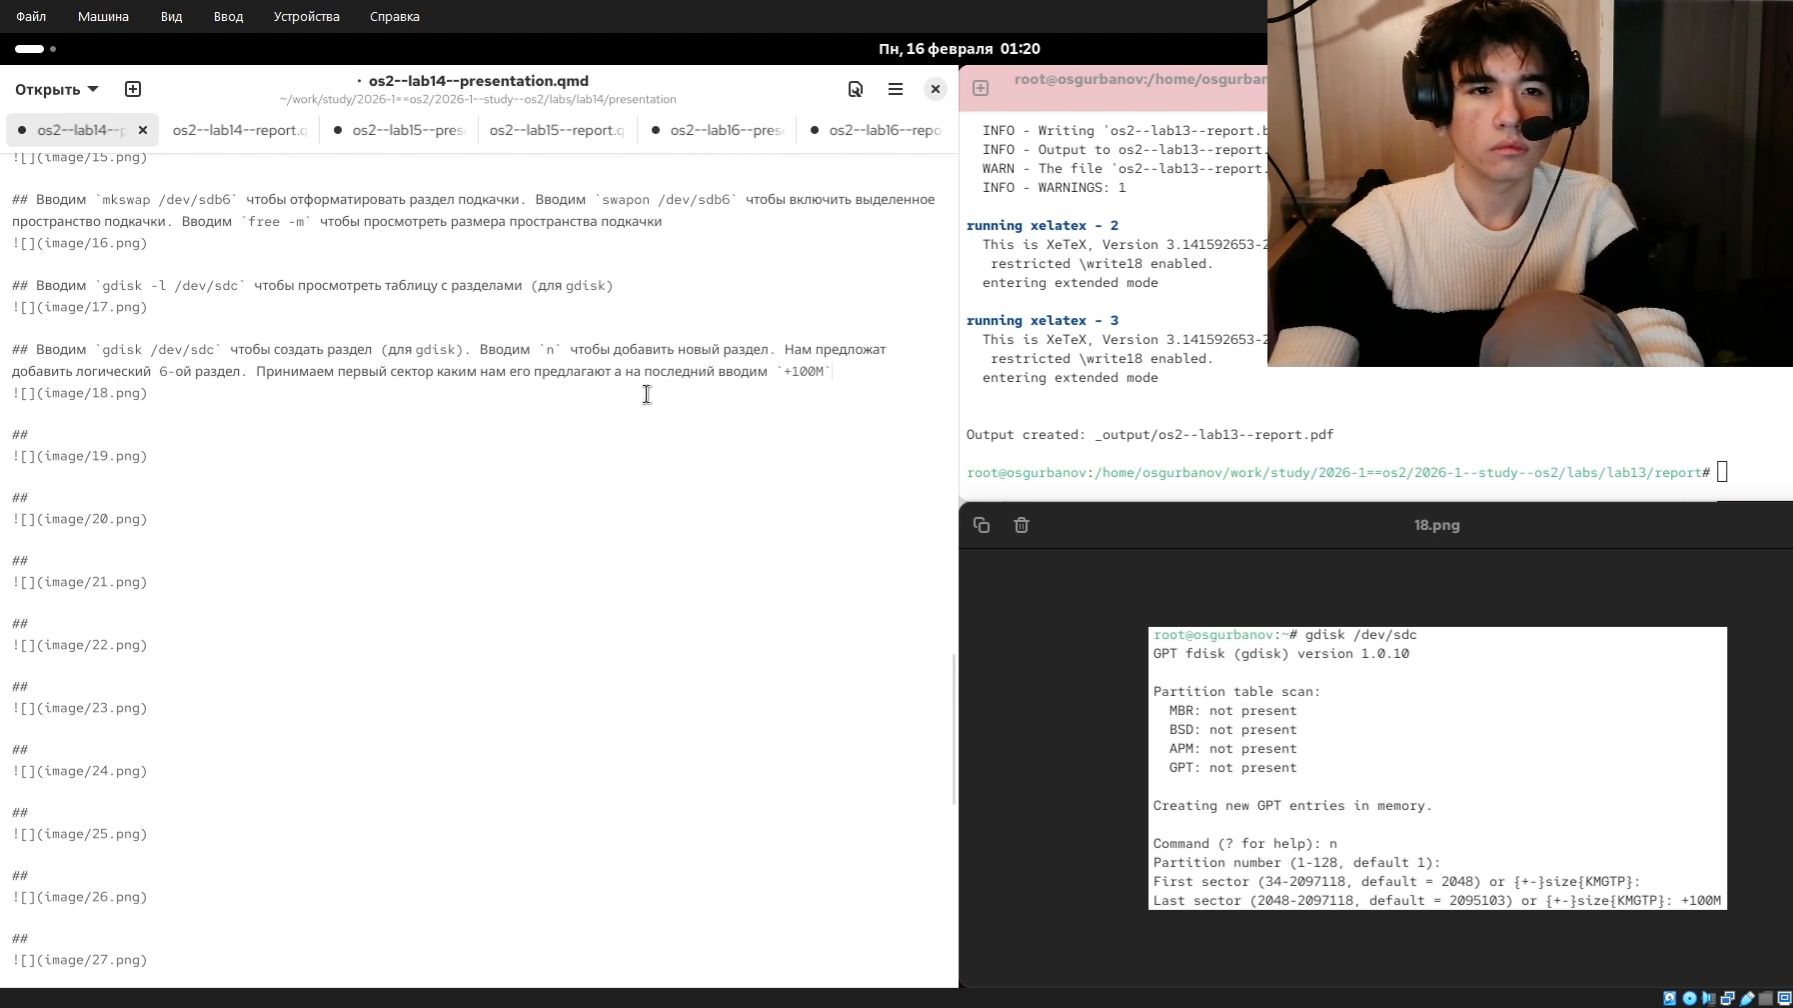Image resolution: width=1793 pixels, height=1008 pixels.
Task: Click the display status icon in VM bar
Action: pyautogui.click(x=1784, y=998)
